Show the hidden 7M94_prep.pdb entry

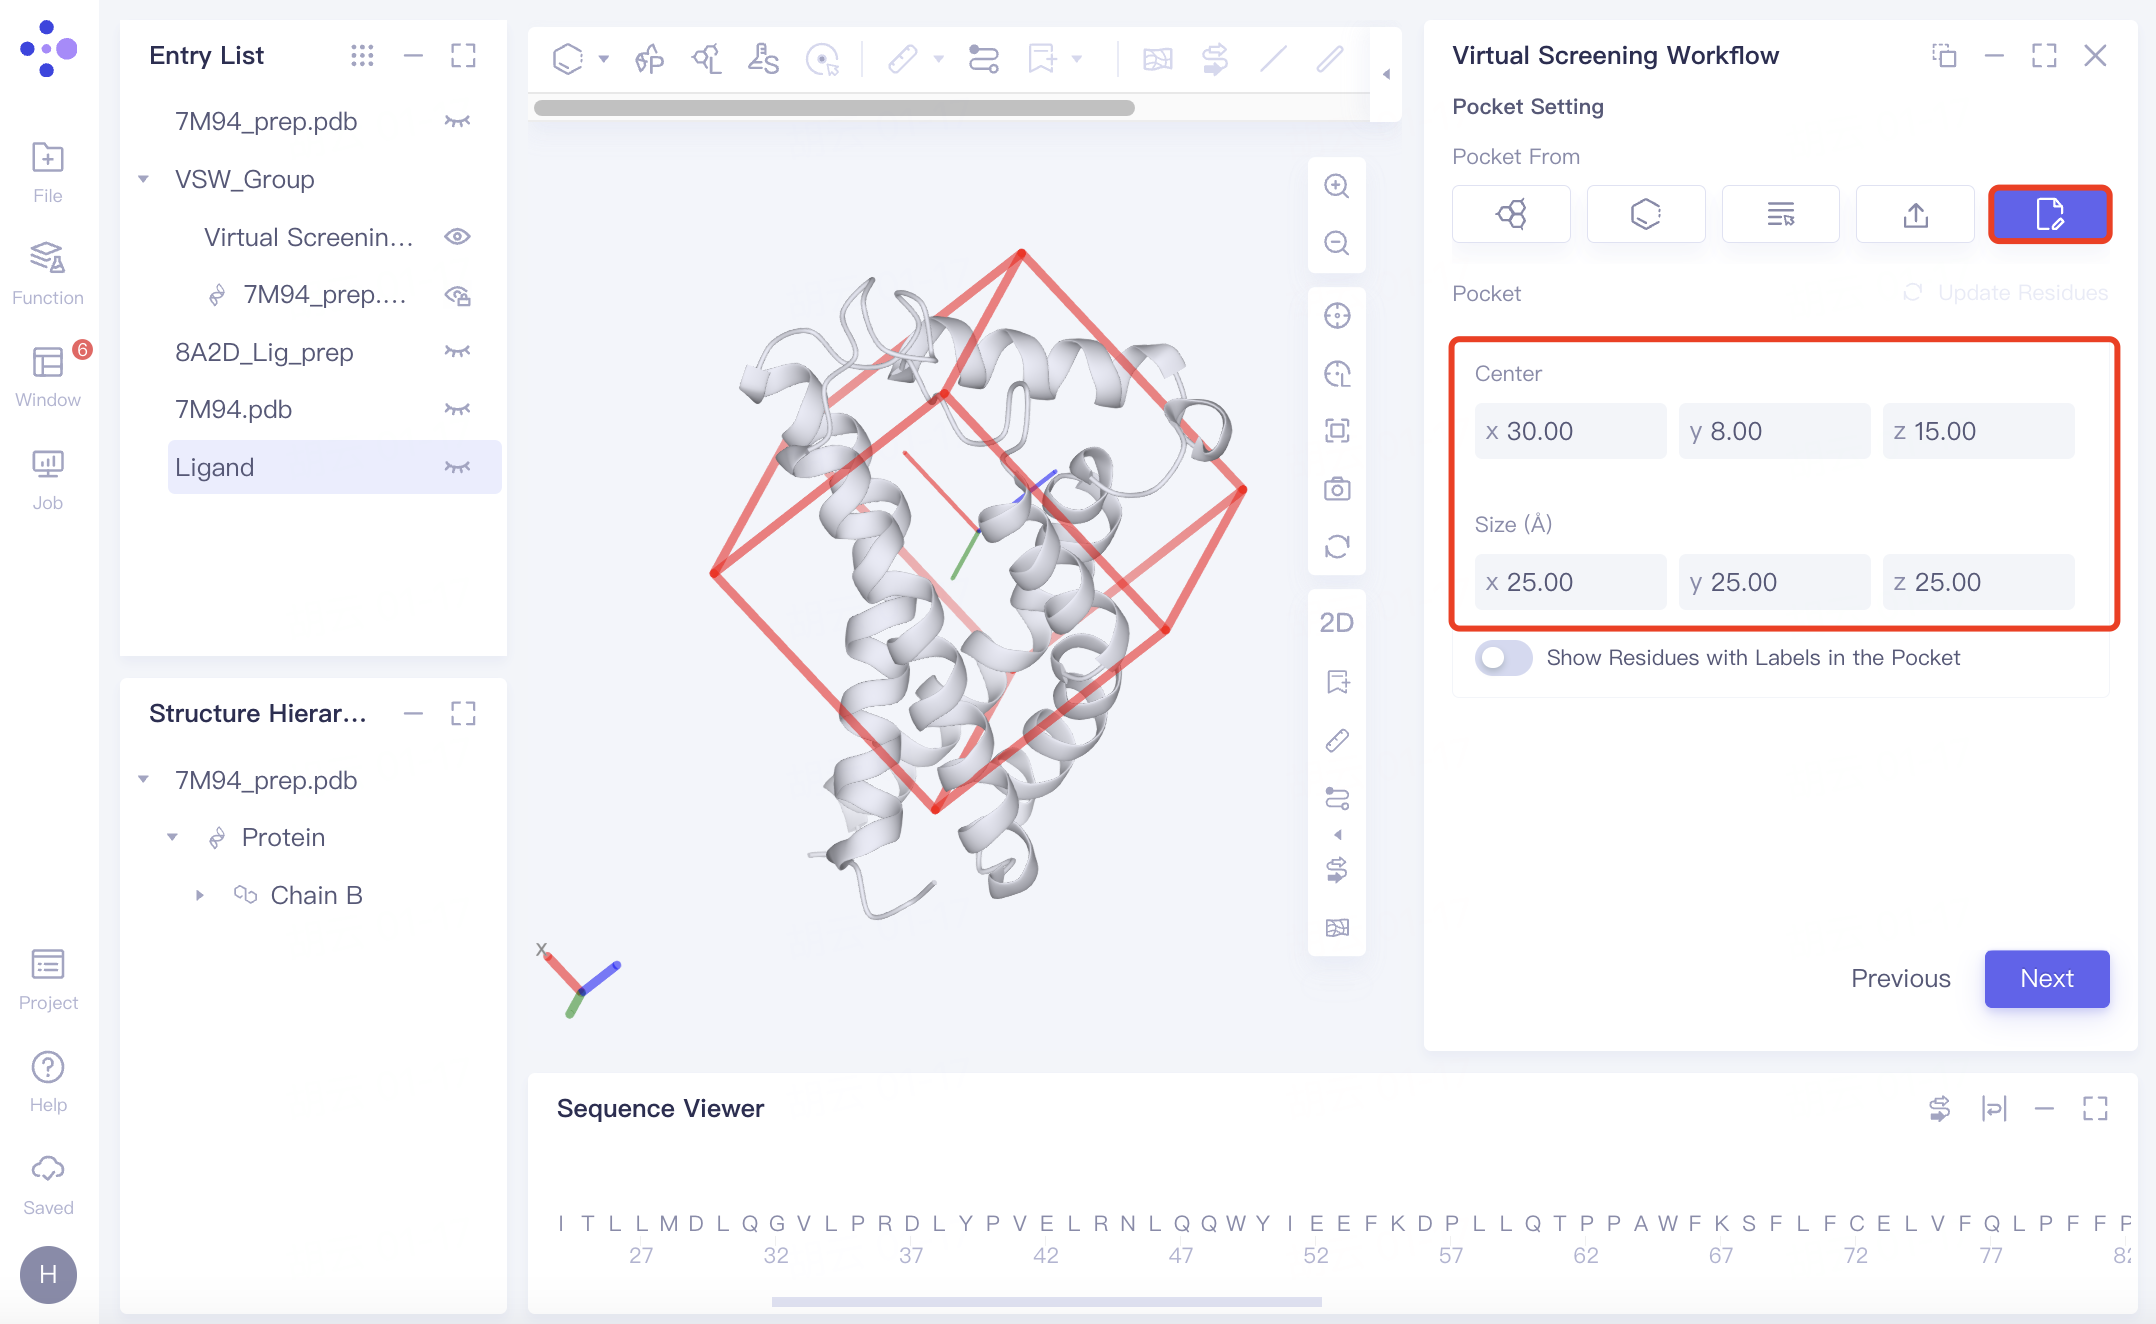coord(457,121)
